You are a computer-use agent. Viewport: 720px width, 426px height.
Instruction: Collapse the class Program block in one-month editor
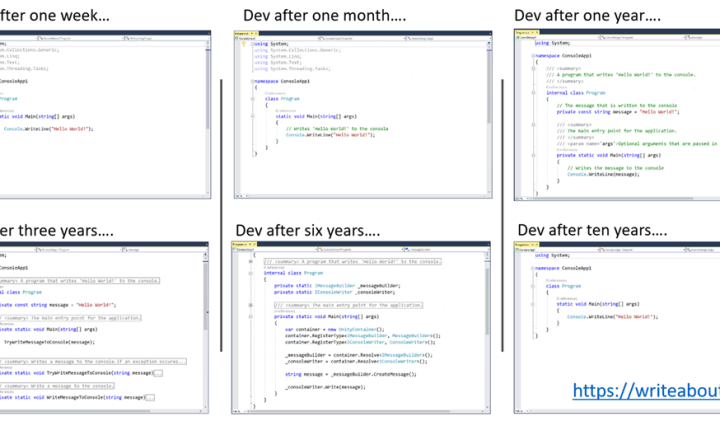(x=253, y=99)
